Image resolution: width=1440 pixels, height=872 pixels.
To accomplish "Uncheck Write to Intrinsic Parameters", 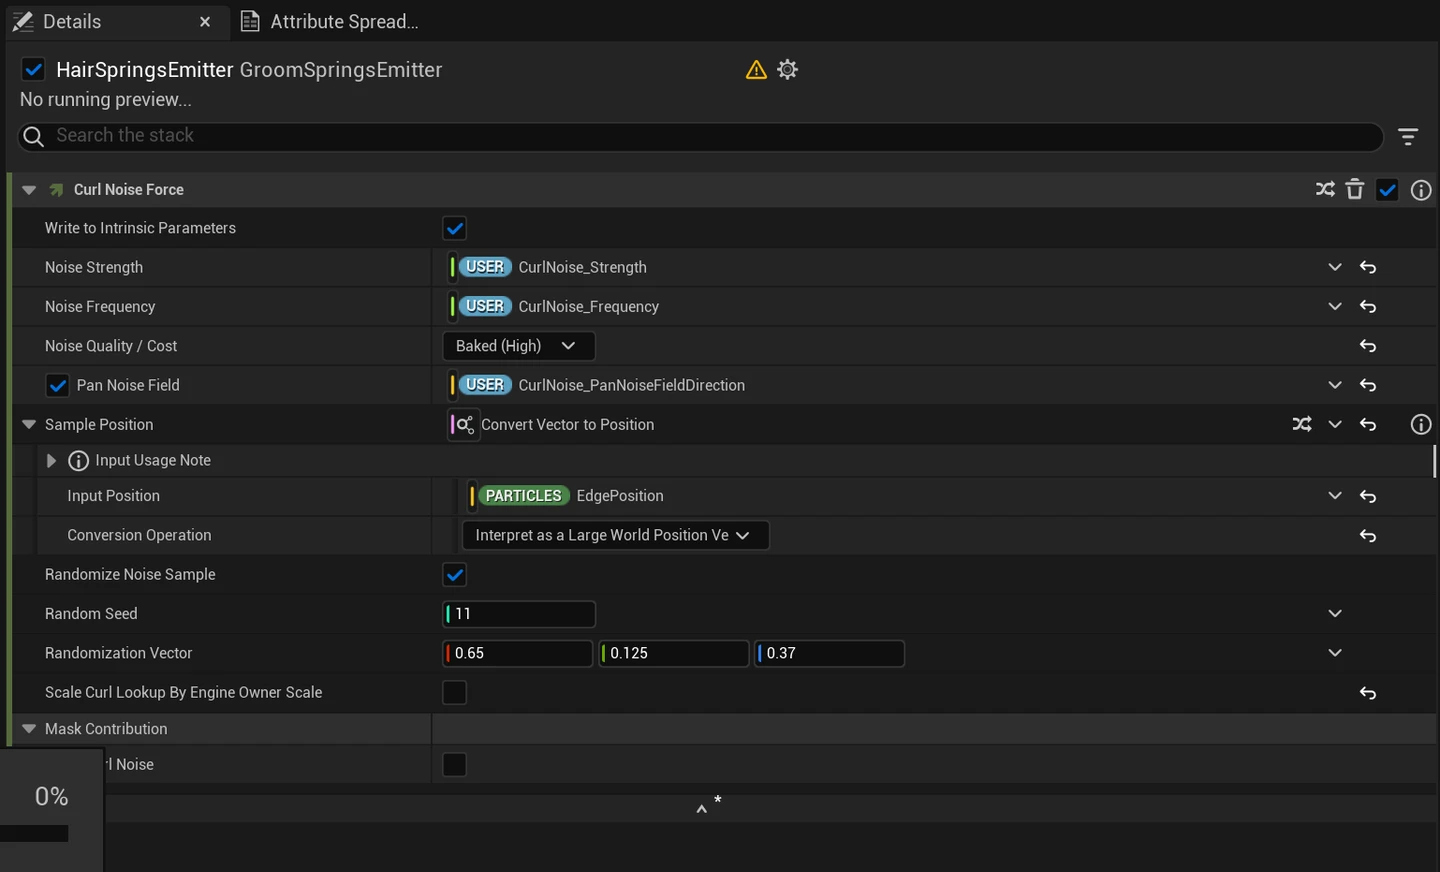I will (455, 228).
